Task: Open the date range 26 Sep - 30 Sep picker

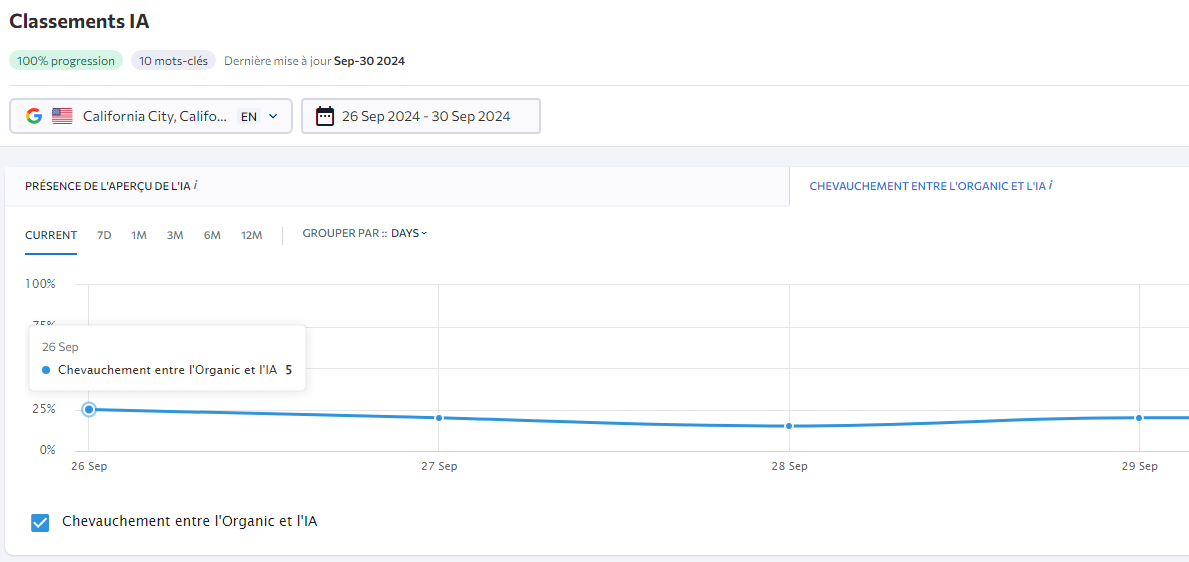Action: (x=427, y=116)
